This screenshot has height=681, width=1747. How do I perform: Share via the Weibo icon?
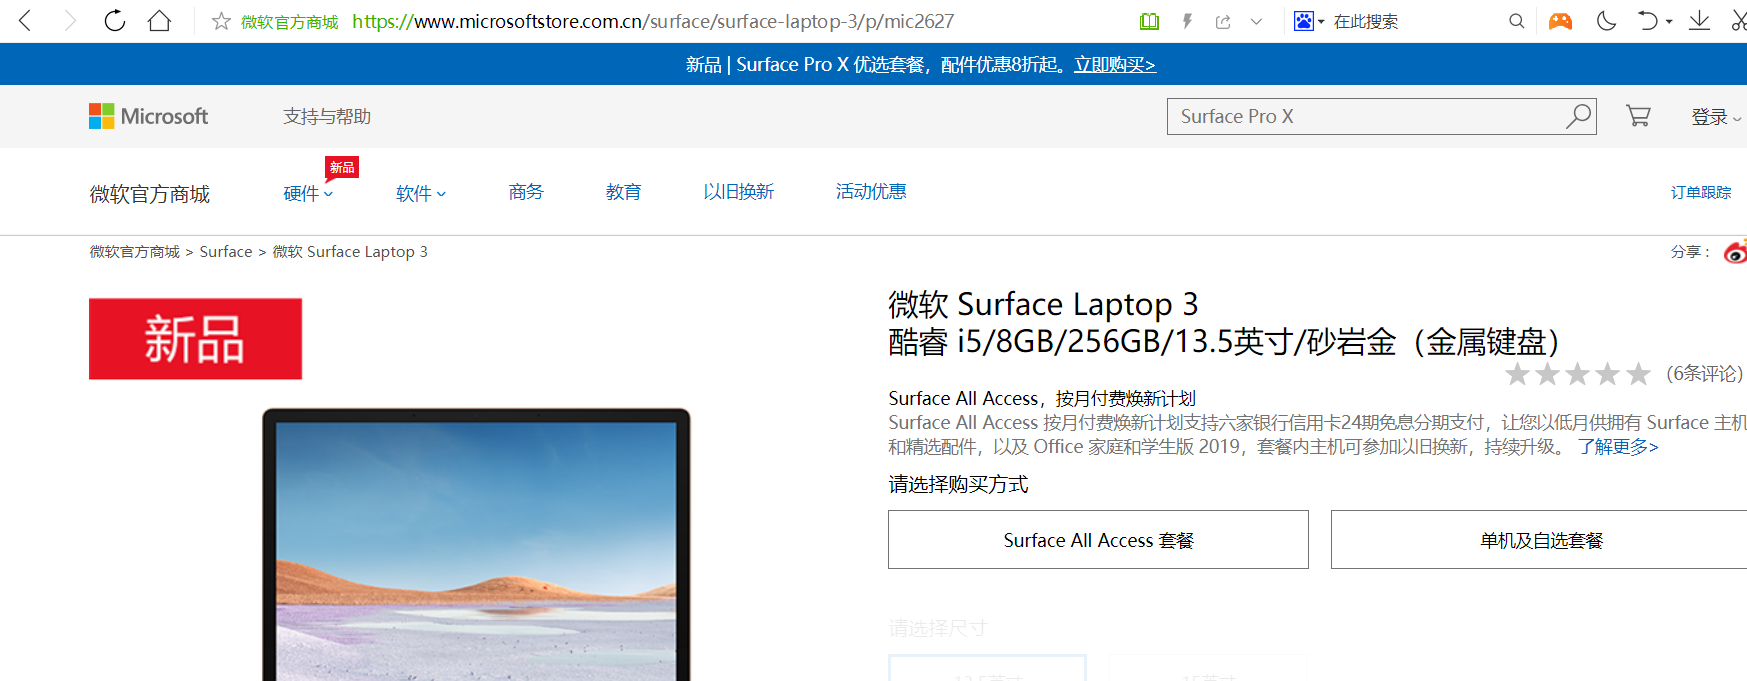[1735, 251]
